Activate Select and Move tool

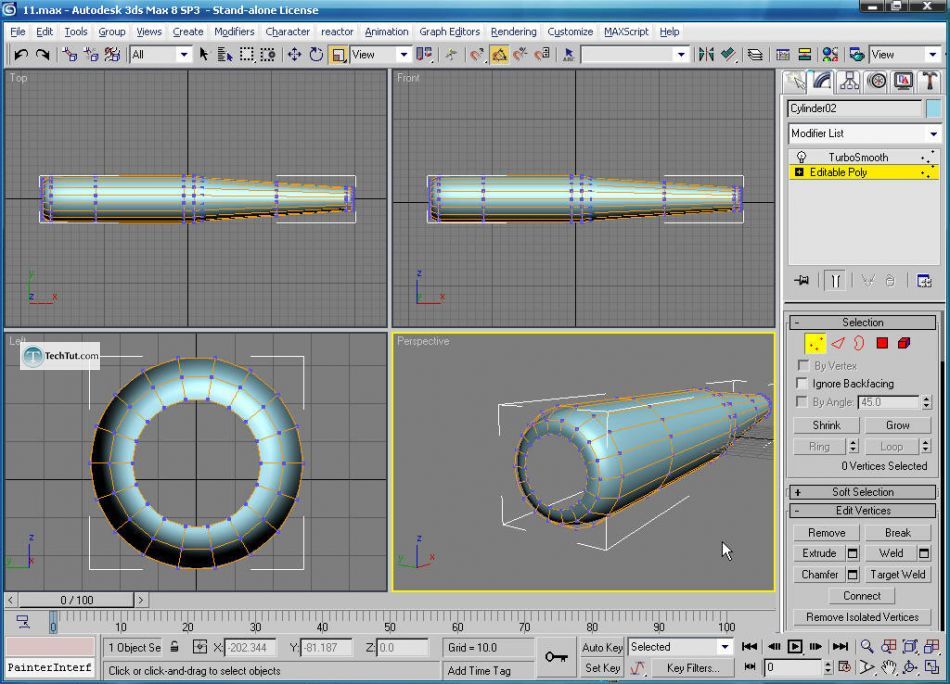[294, 55]
